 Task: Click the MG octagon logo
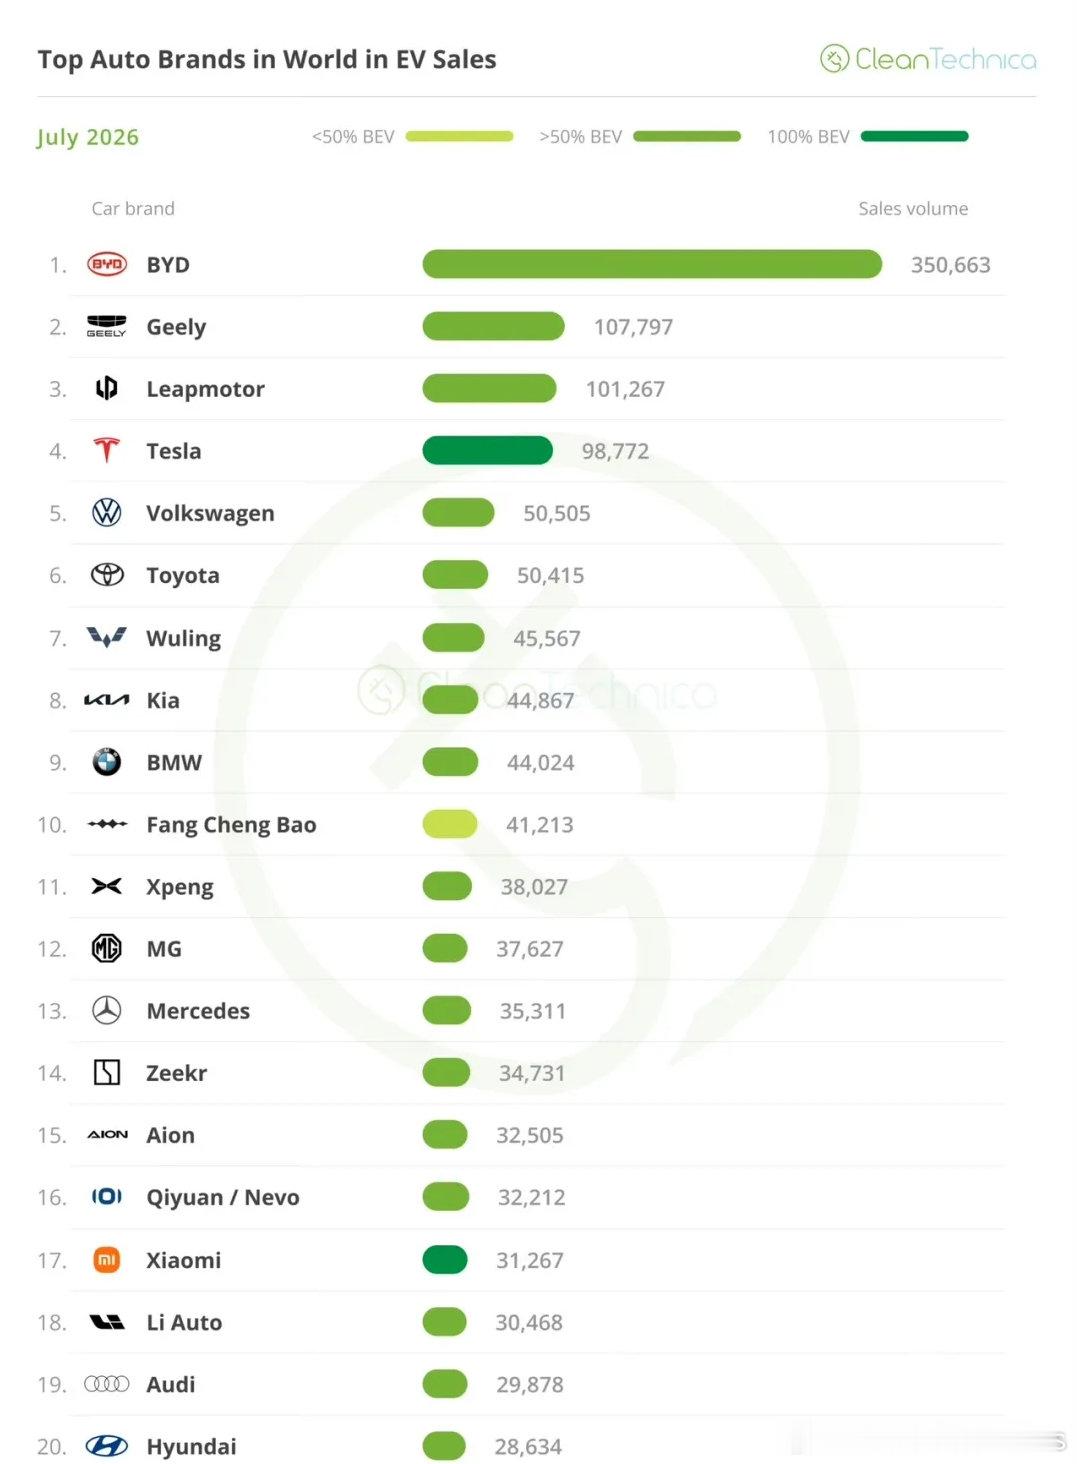107,948
